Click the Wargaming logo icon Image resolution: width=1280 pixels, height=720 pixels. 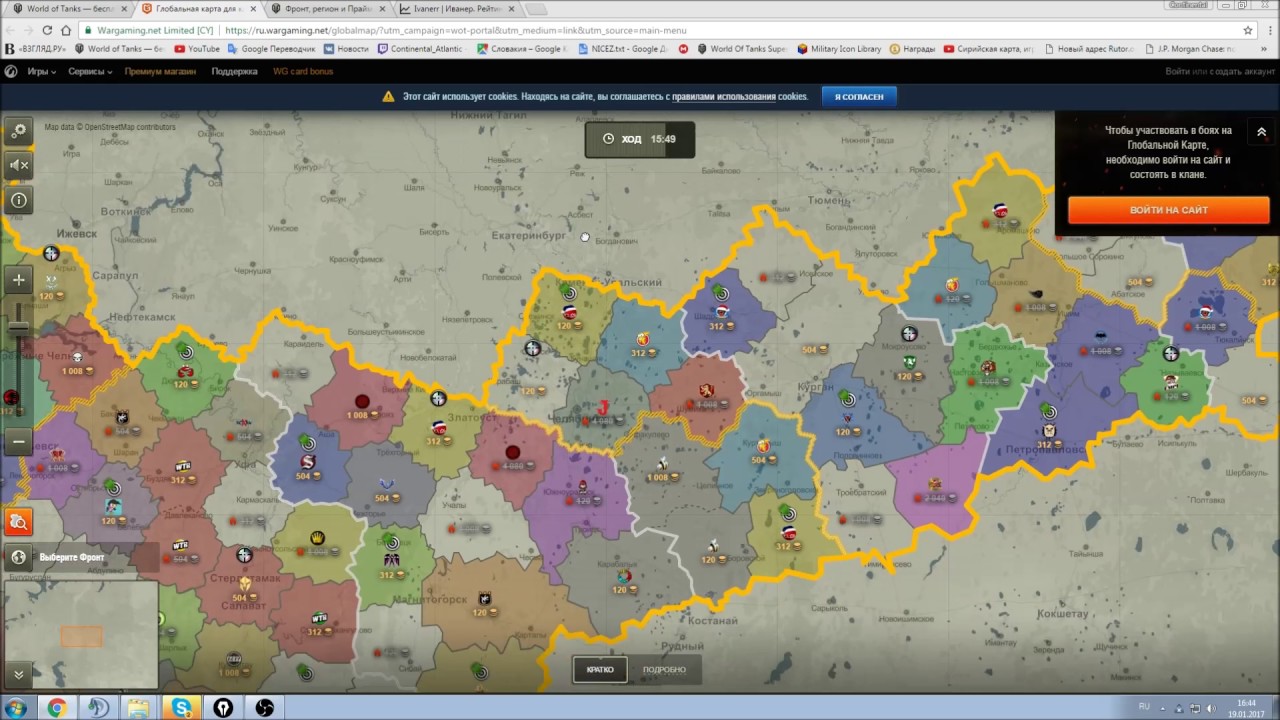11,72
